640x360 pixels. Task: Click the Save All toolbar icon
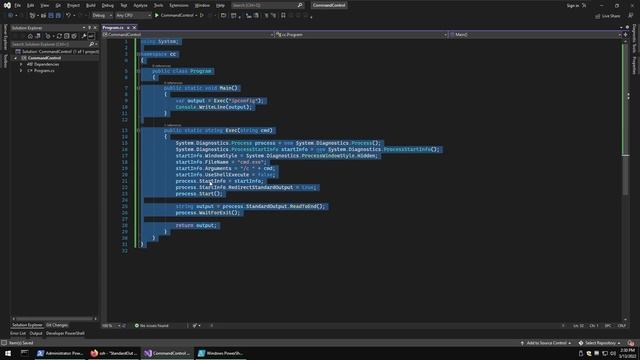click(58, 16)
